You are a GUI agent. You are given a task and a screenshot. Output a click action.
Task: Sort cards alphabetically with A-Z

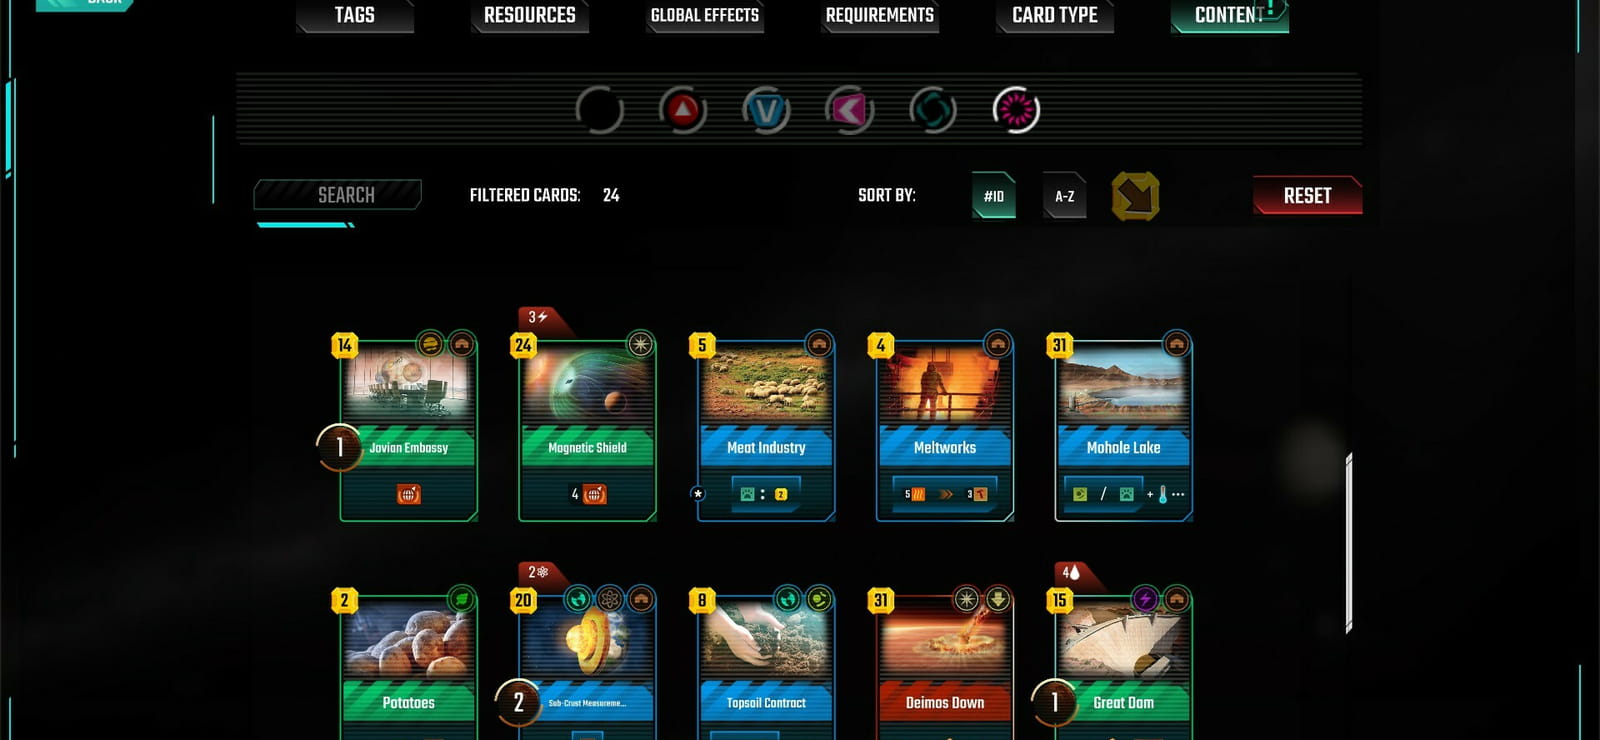[1065, 196]
